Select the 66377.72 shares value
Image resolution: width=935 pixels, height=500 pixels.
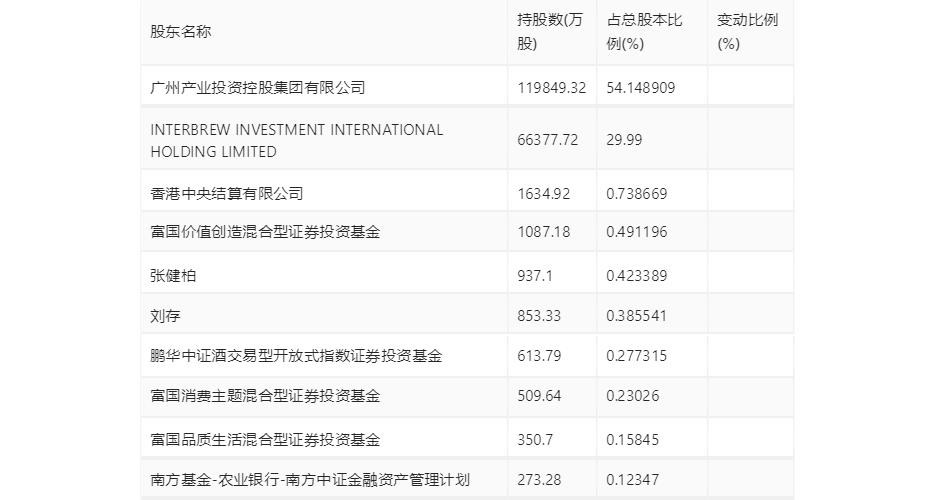click(547, 139)
